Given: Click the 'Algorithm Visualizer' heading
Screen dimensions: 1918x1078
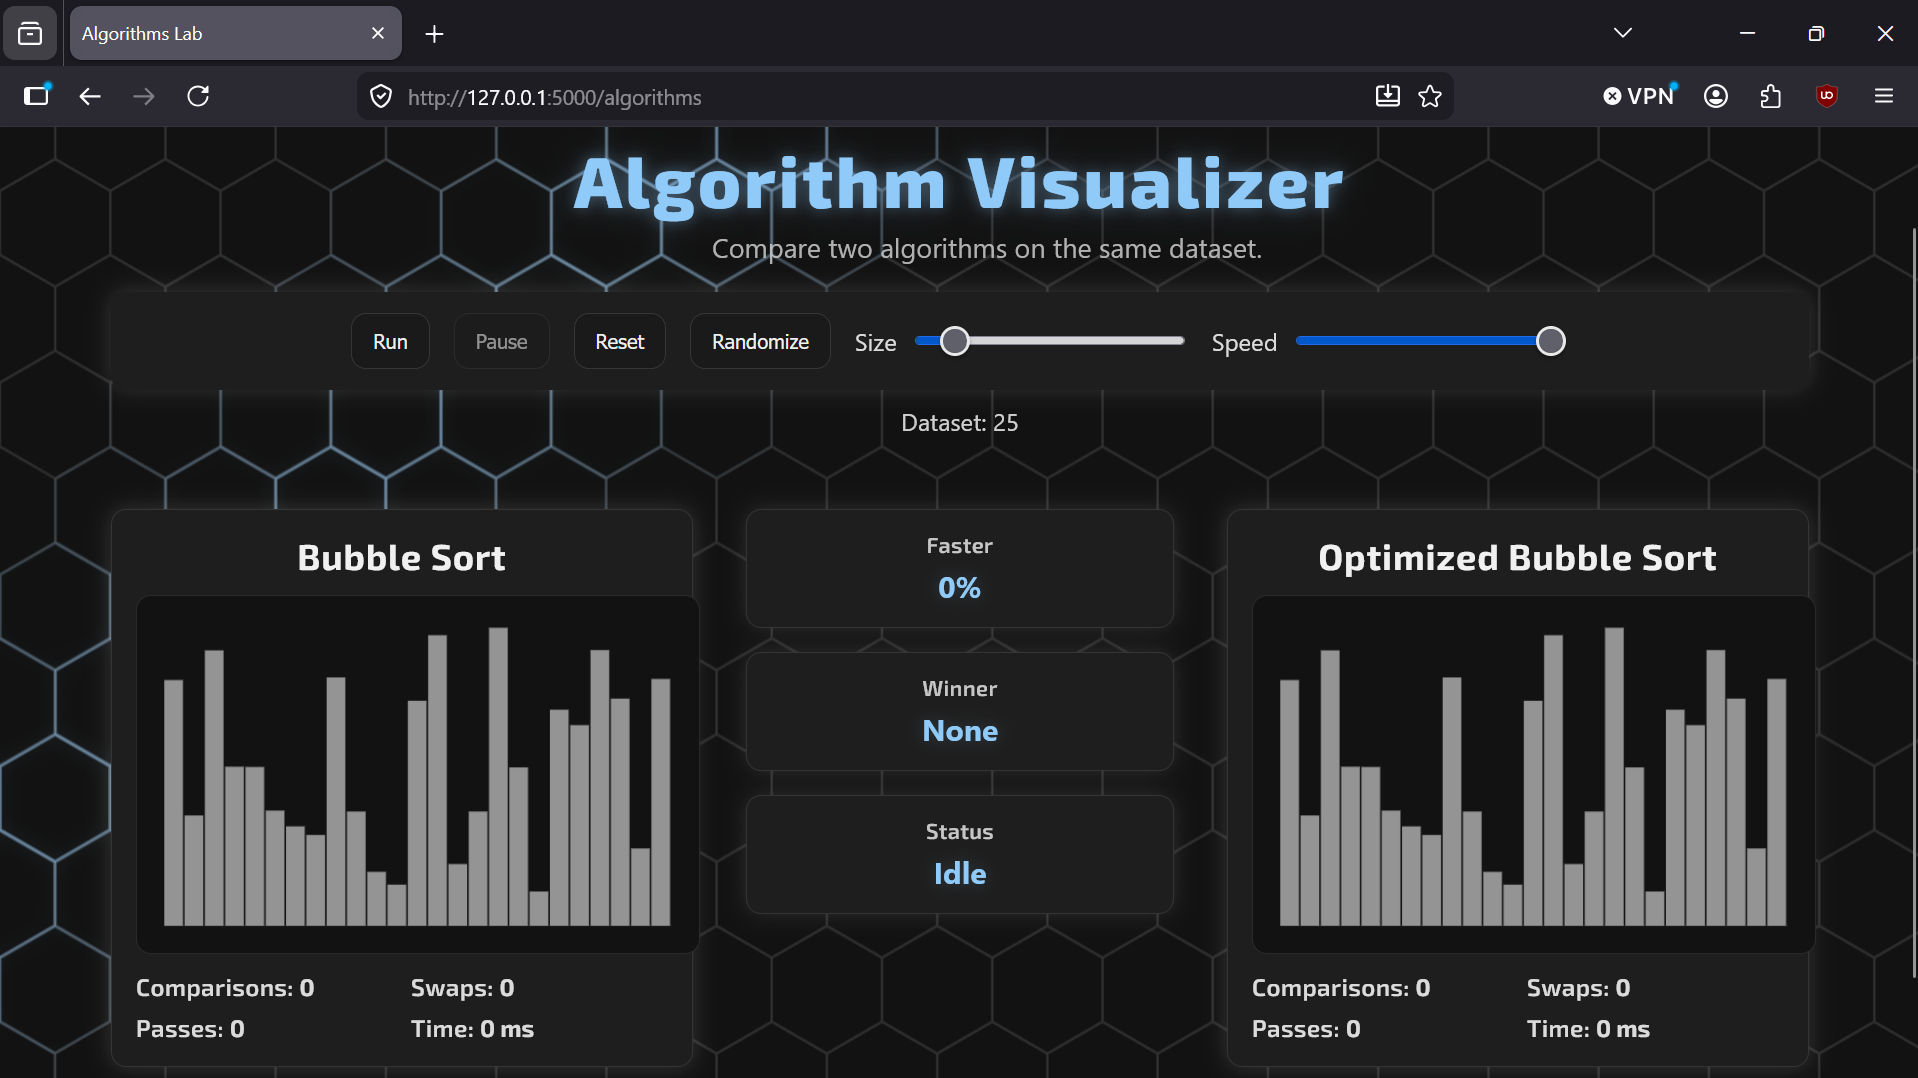Looking at the screenshot, I should pos(958,184).
